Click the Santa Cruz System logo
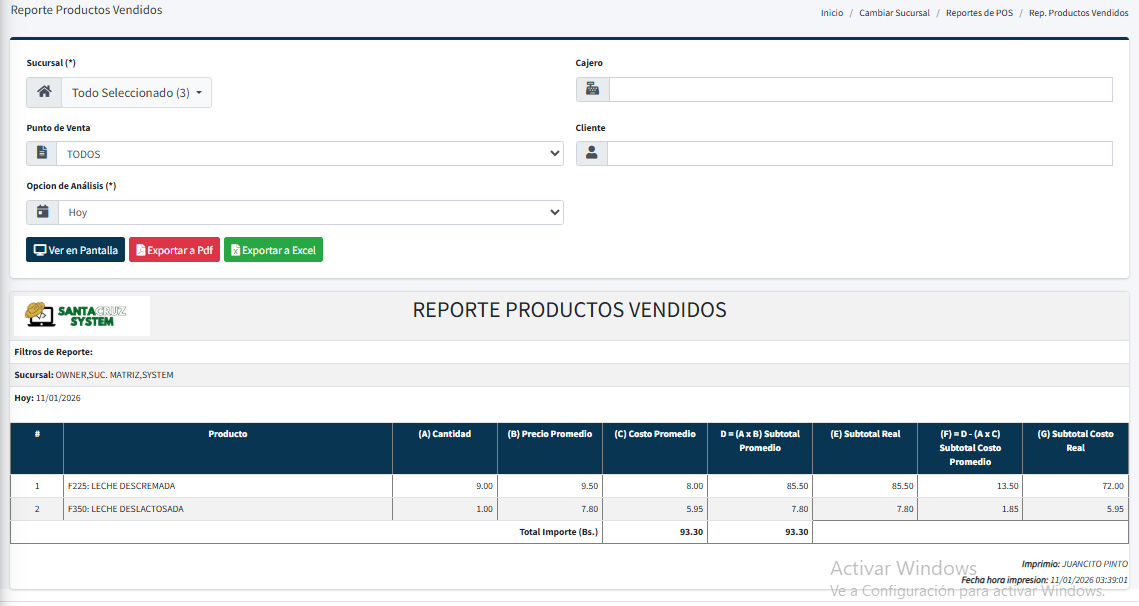This screenshot has height=606, width=1139. (x=78, y=315)
